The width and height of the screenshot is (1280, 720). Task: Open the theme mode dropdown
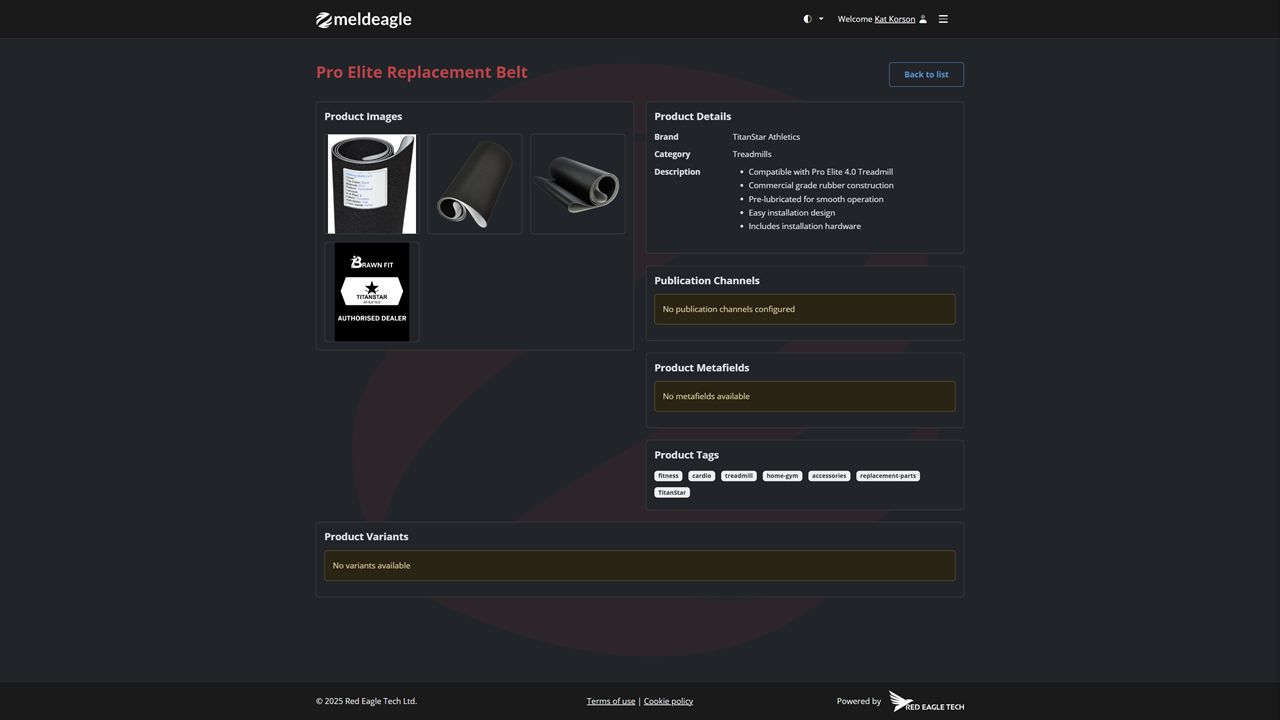pos(813,19)
